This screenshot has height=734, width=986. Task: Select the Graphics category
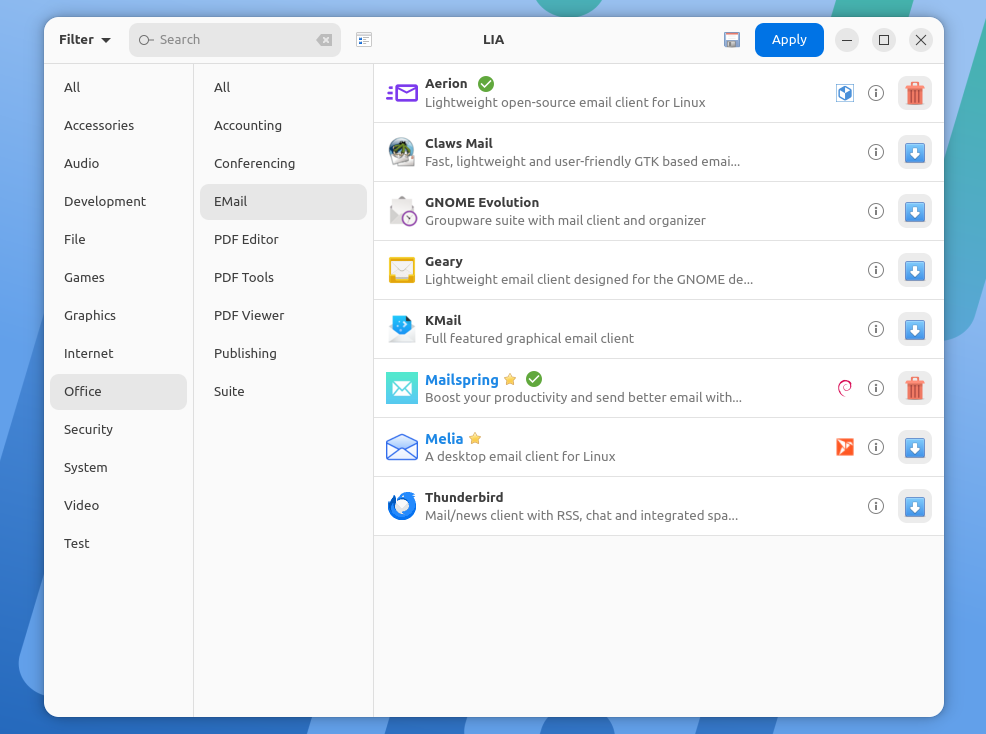[118, 316]
